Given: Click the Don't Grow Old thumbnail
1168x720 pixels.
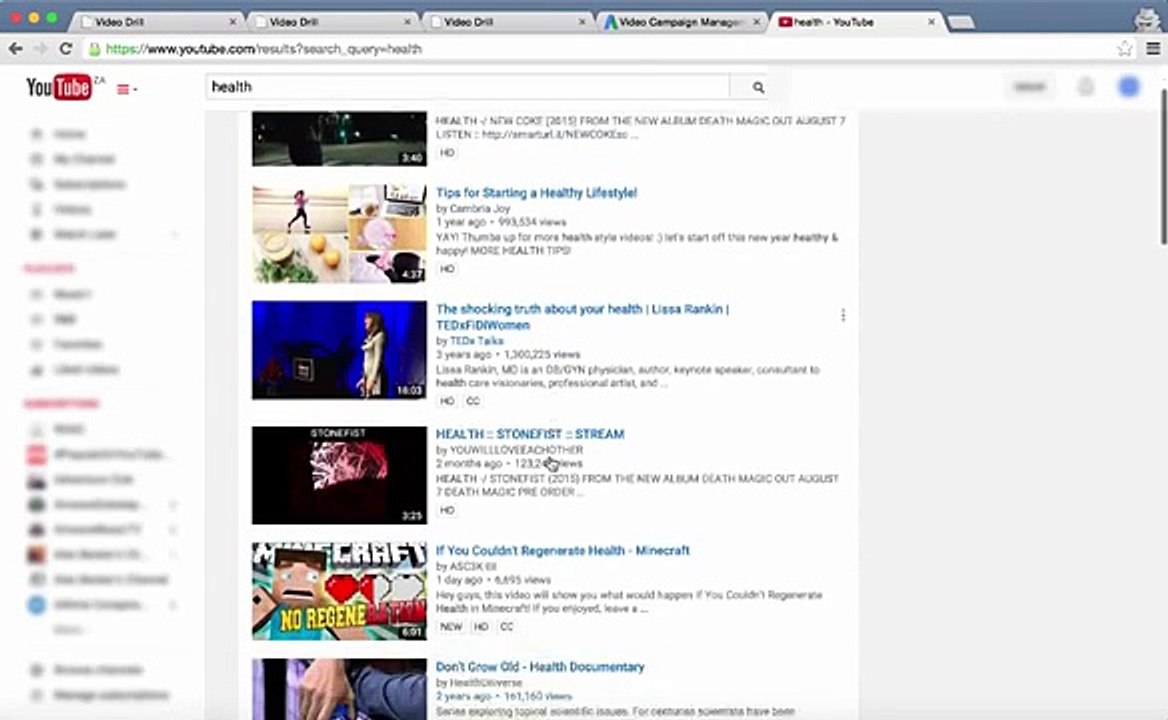Looking at the screenshot, I should [x=339, y=689].
